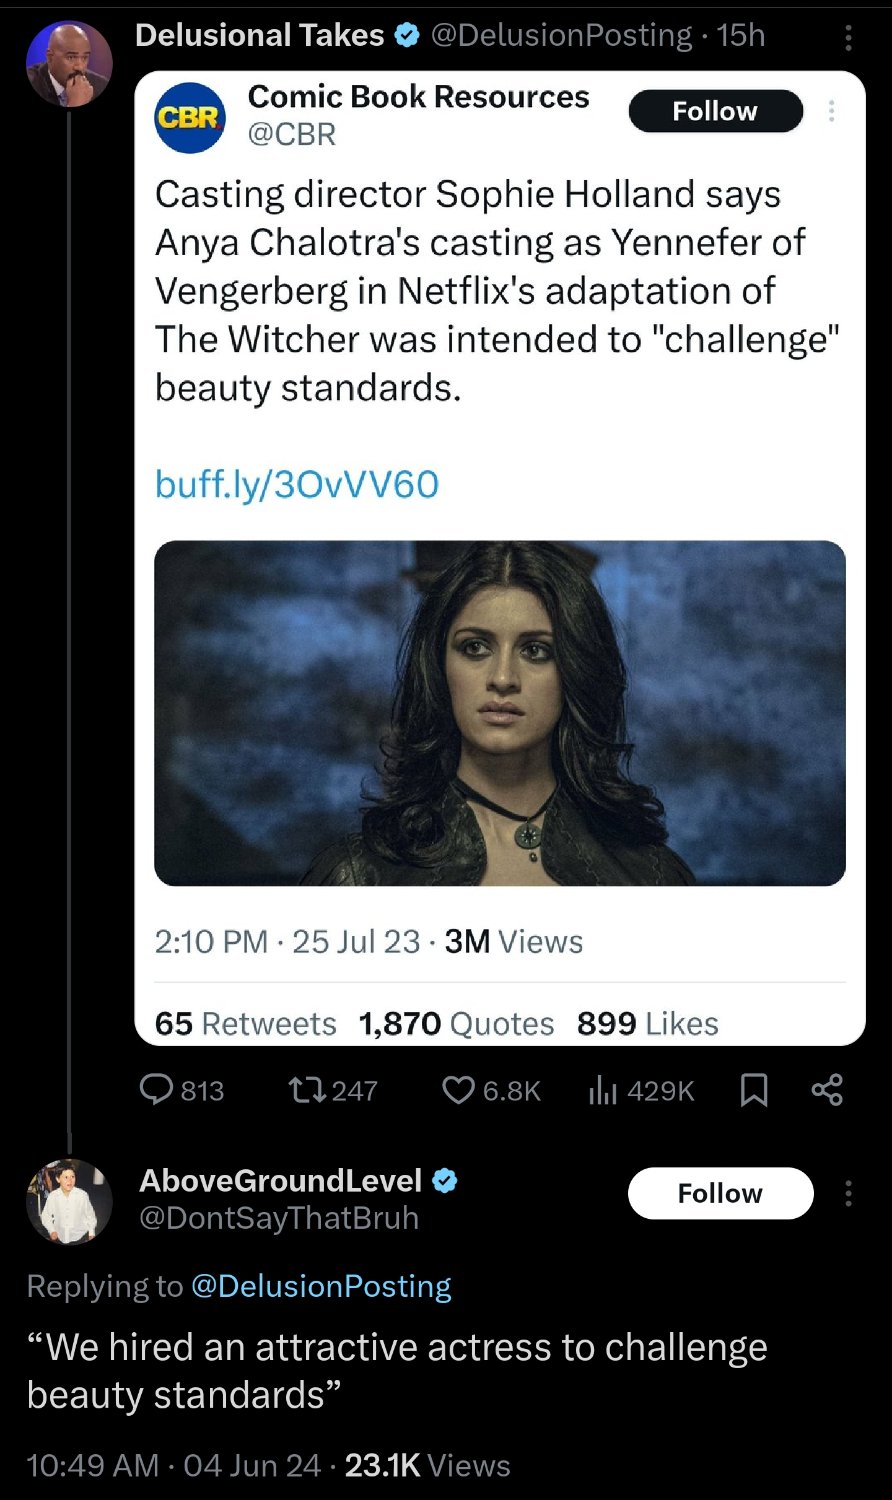Bookmark the Delusional Takes post
Viewport: 892px width, 1500px height.
pos(754,1090)
